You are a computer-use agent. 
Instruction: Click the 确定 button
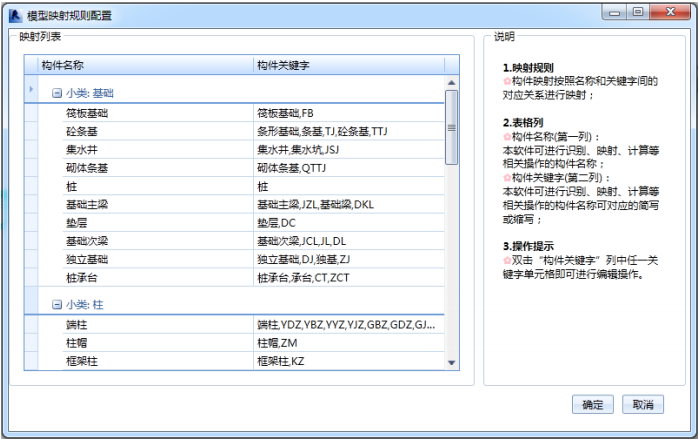[592, 405]
